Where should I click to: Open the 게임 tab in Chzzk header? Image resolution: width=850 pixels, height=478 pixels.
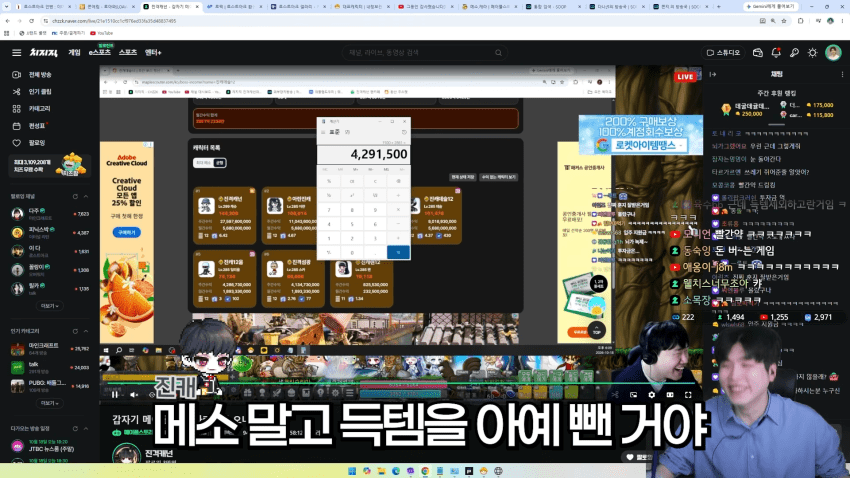[x=74, y=53]
